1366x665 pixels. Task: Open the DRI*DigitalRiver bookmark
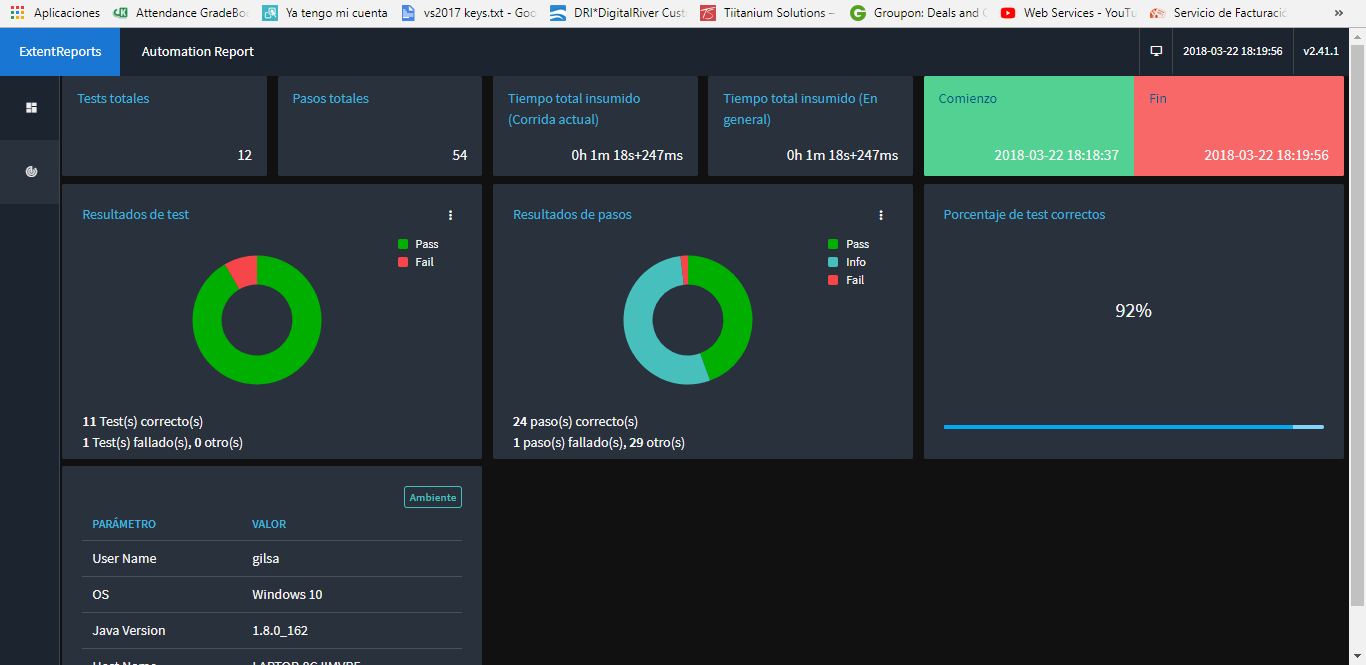click(619, 13)
